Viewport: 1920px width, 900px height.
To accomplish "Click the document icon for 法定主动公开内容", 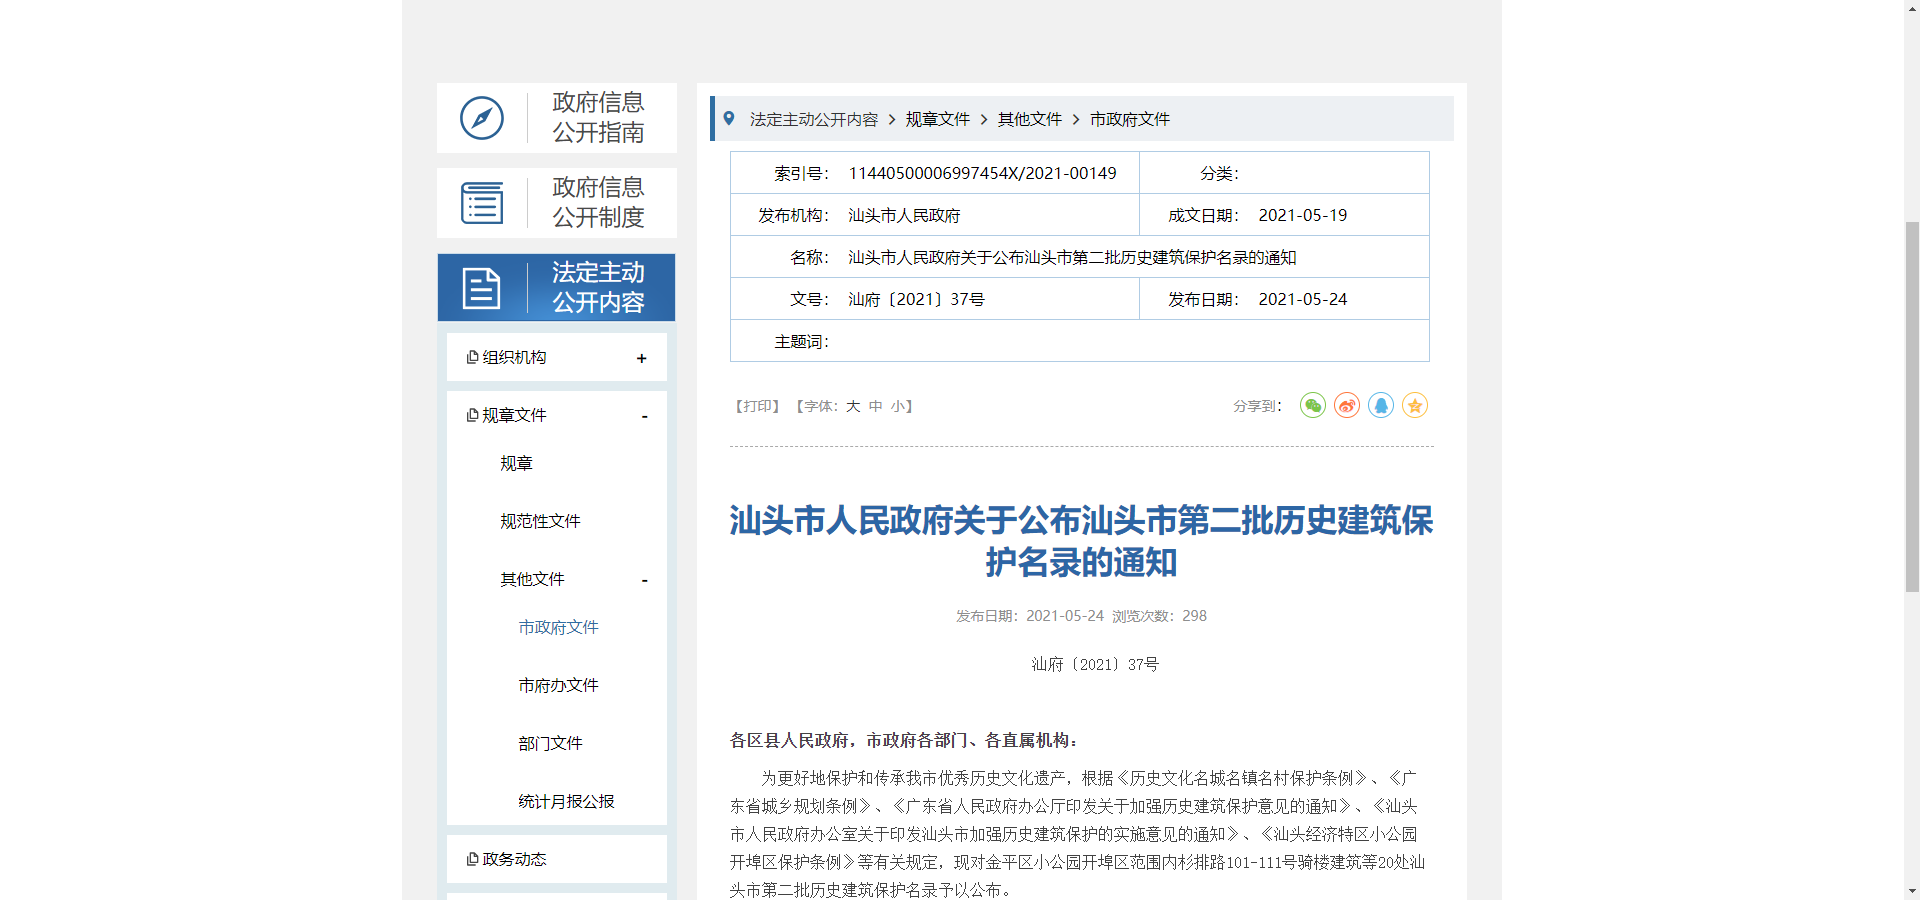I will pyautogui.click(x=481, y=288).
